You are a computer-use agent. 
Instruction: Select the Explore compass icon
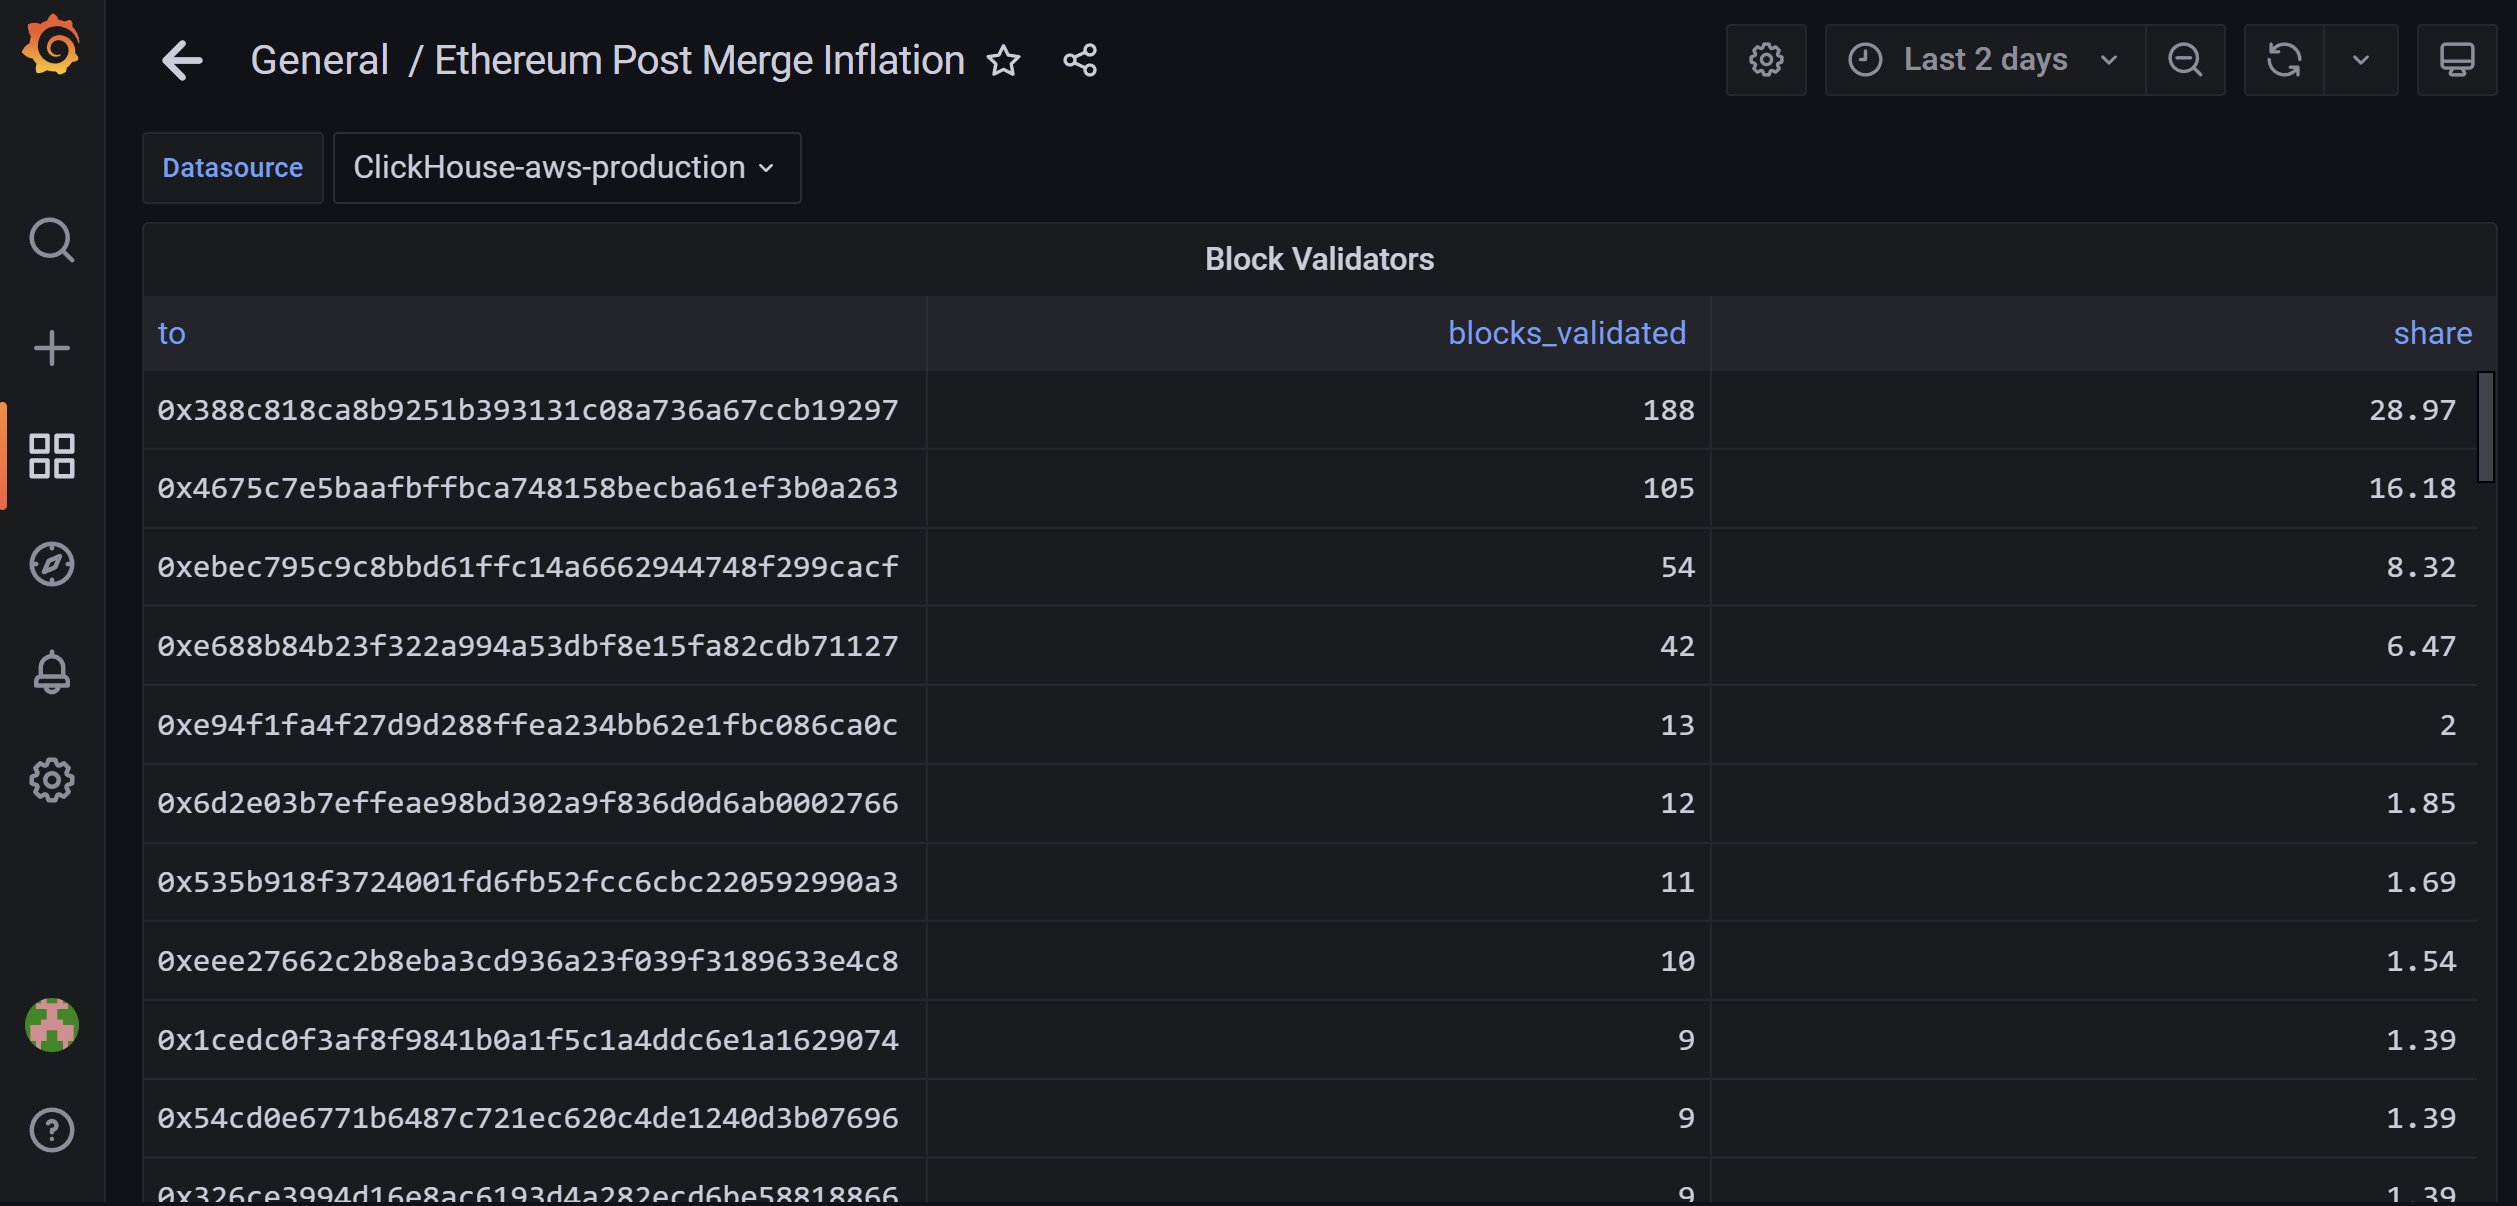(x=52, y=563)
